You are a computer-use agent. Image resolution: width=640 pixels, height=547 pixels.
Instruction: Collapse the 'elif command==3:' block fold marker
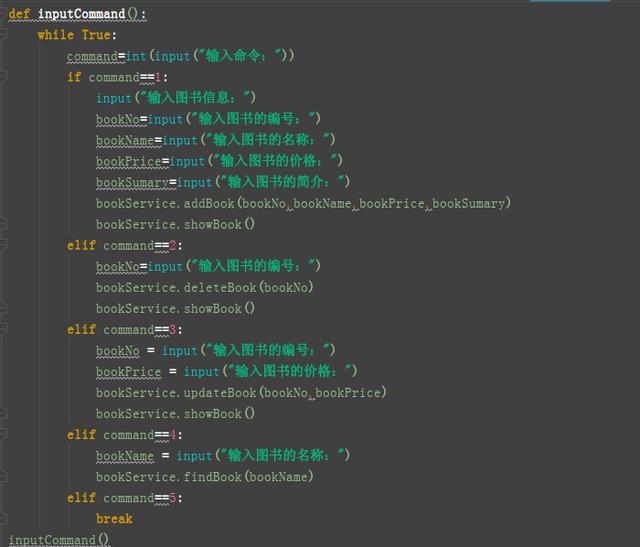[x=3, y=329]
